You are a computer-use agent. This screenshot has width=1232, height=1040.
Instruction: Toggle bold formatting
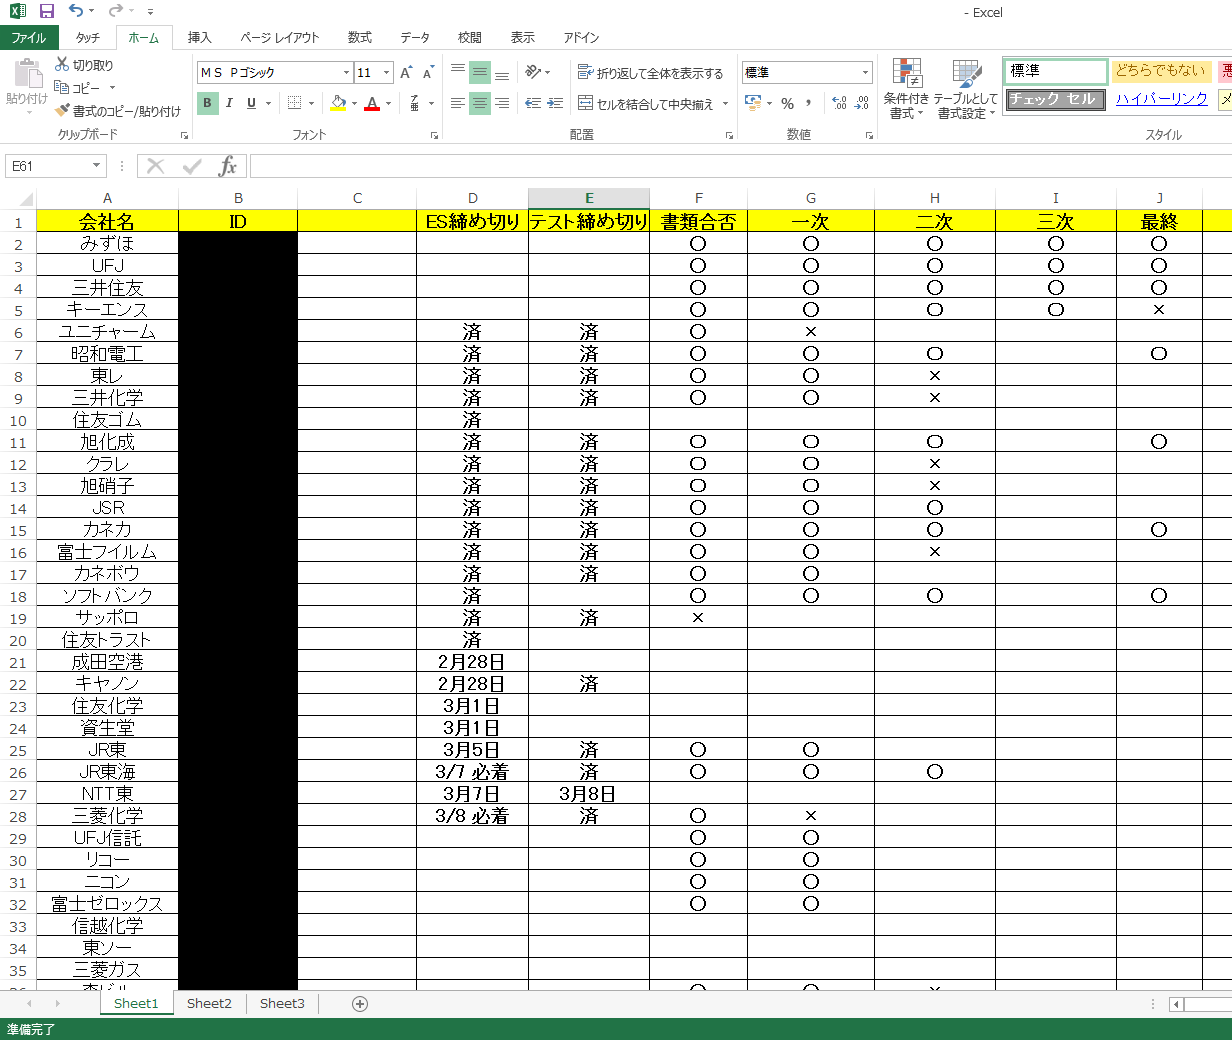[x=207, y=103]
